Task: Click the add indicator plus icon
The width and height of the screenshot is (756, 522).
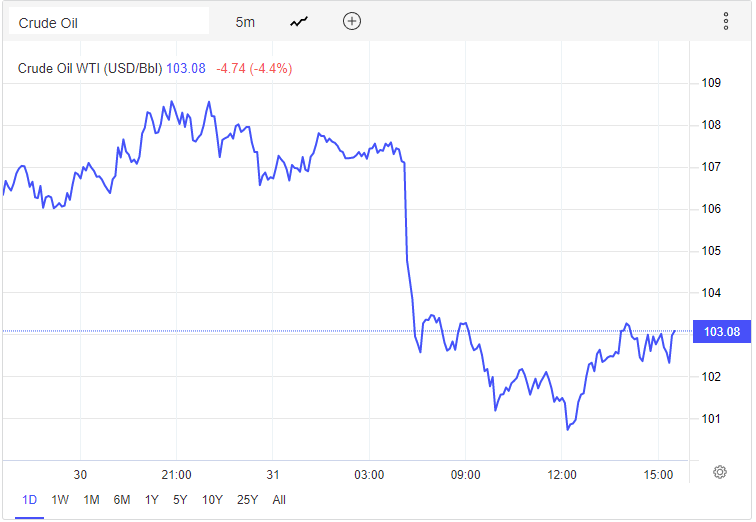Action: click(x=351, y=21)
